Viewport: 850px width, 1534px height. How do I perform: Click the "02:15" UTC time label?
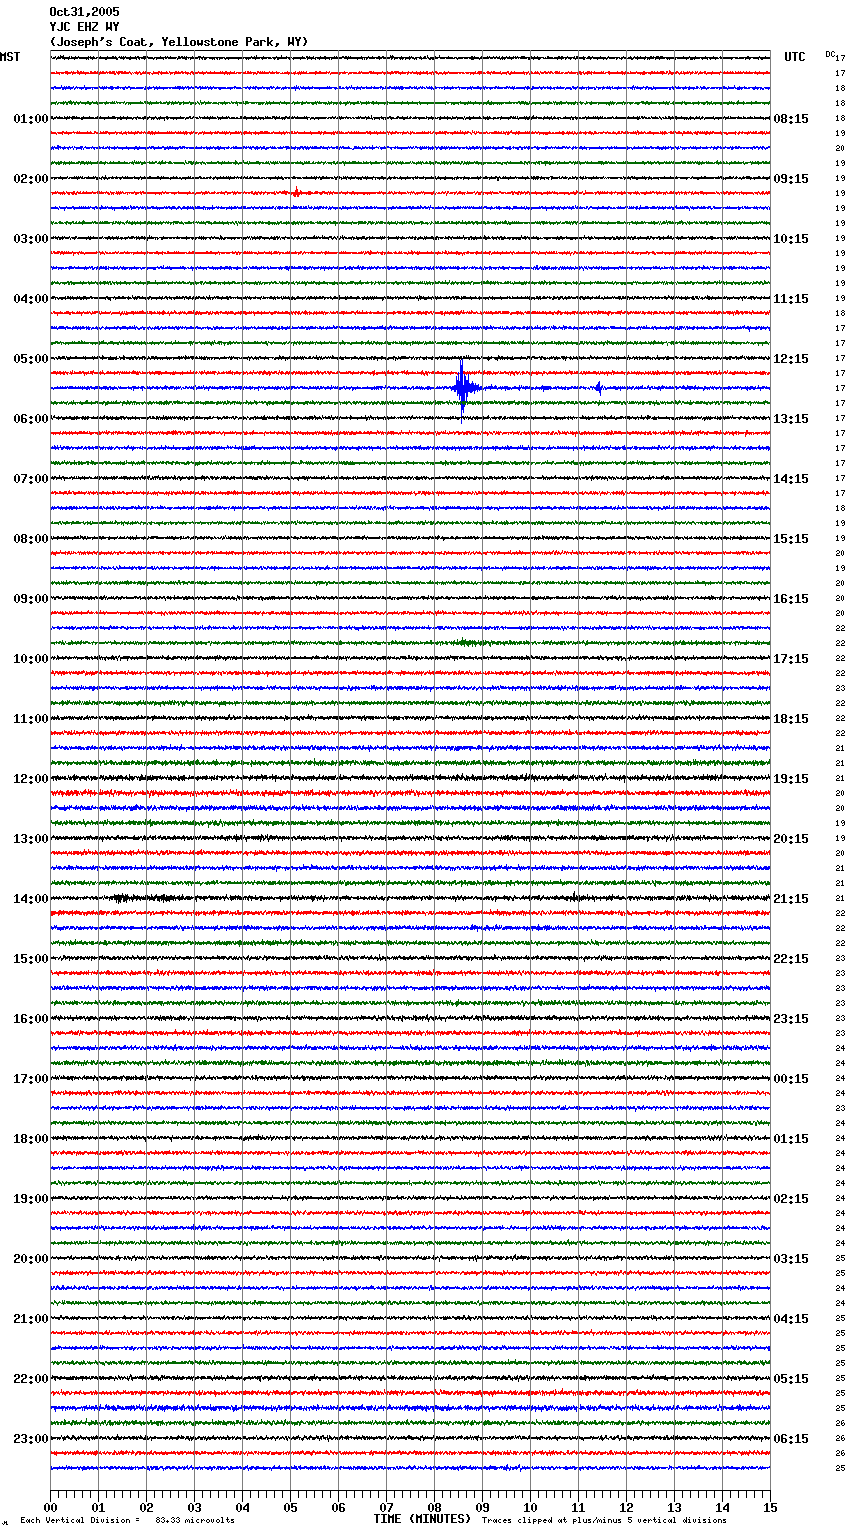tap(791, 1199)
